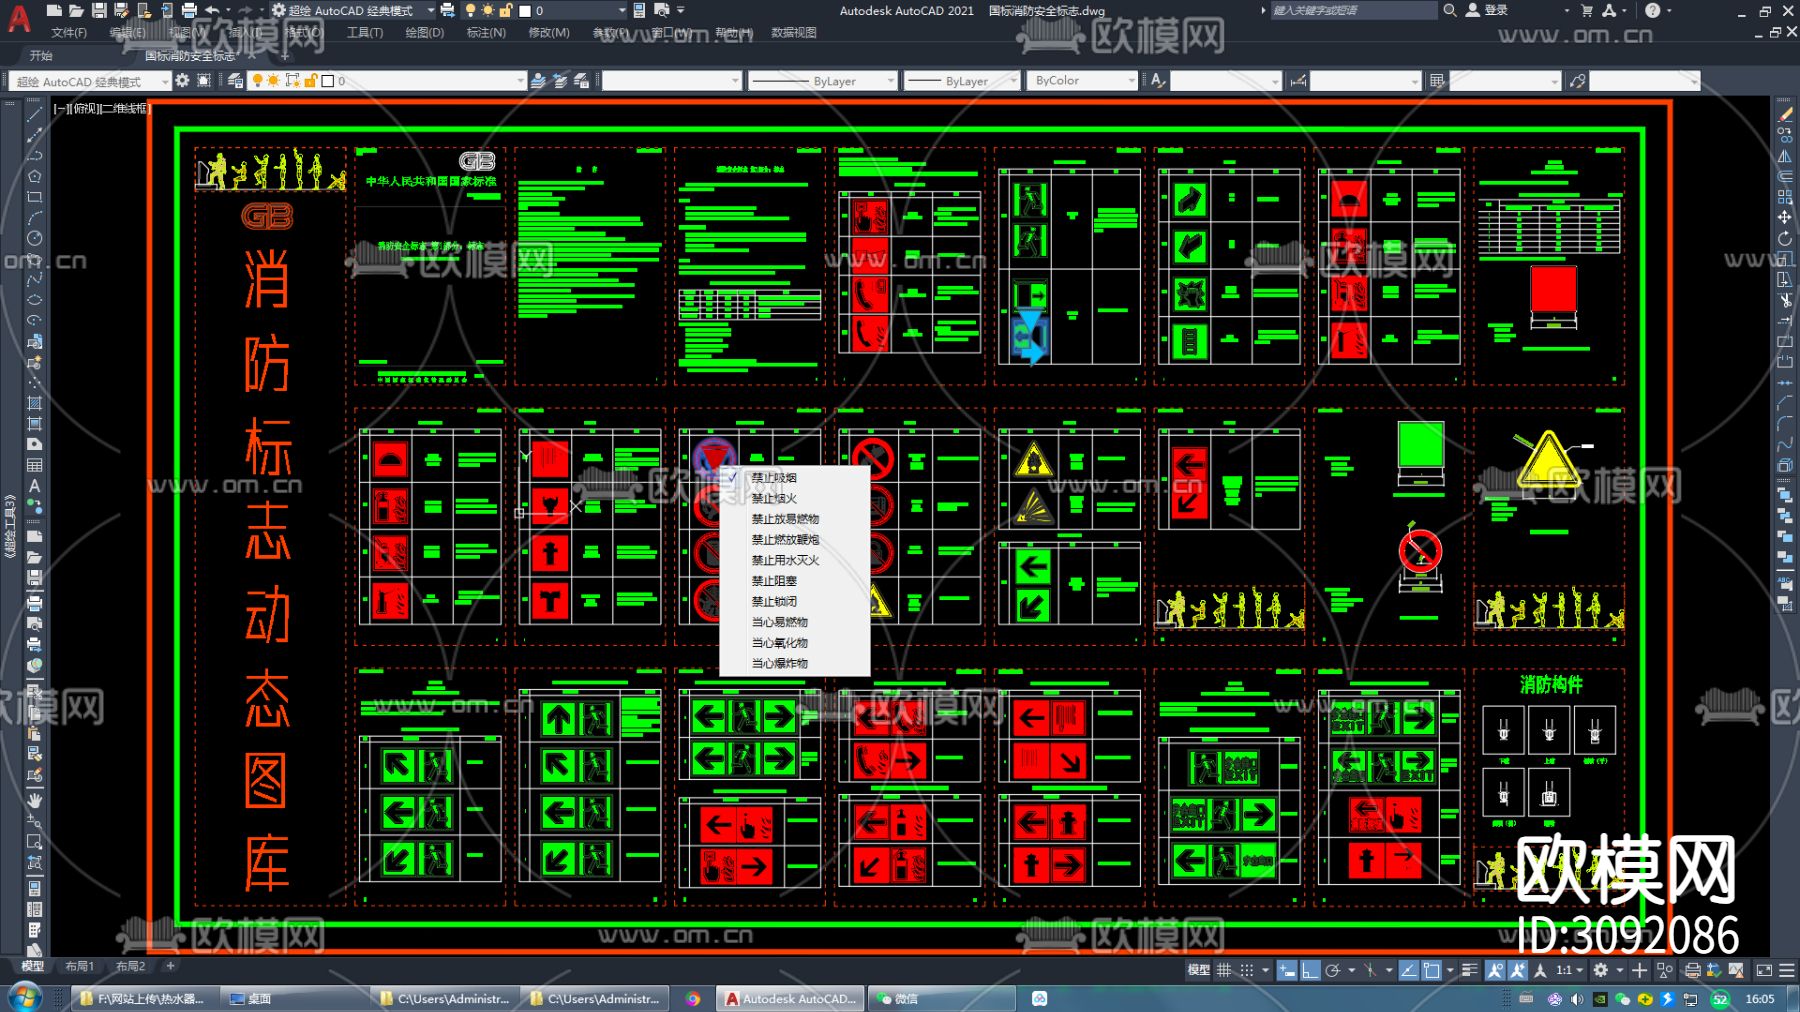Toggle object snap tracking in status bar

[1408, 970]
